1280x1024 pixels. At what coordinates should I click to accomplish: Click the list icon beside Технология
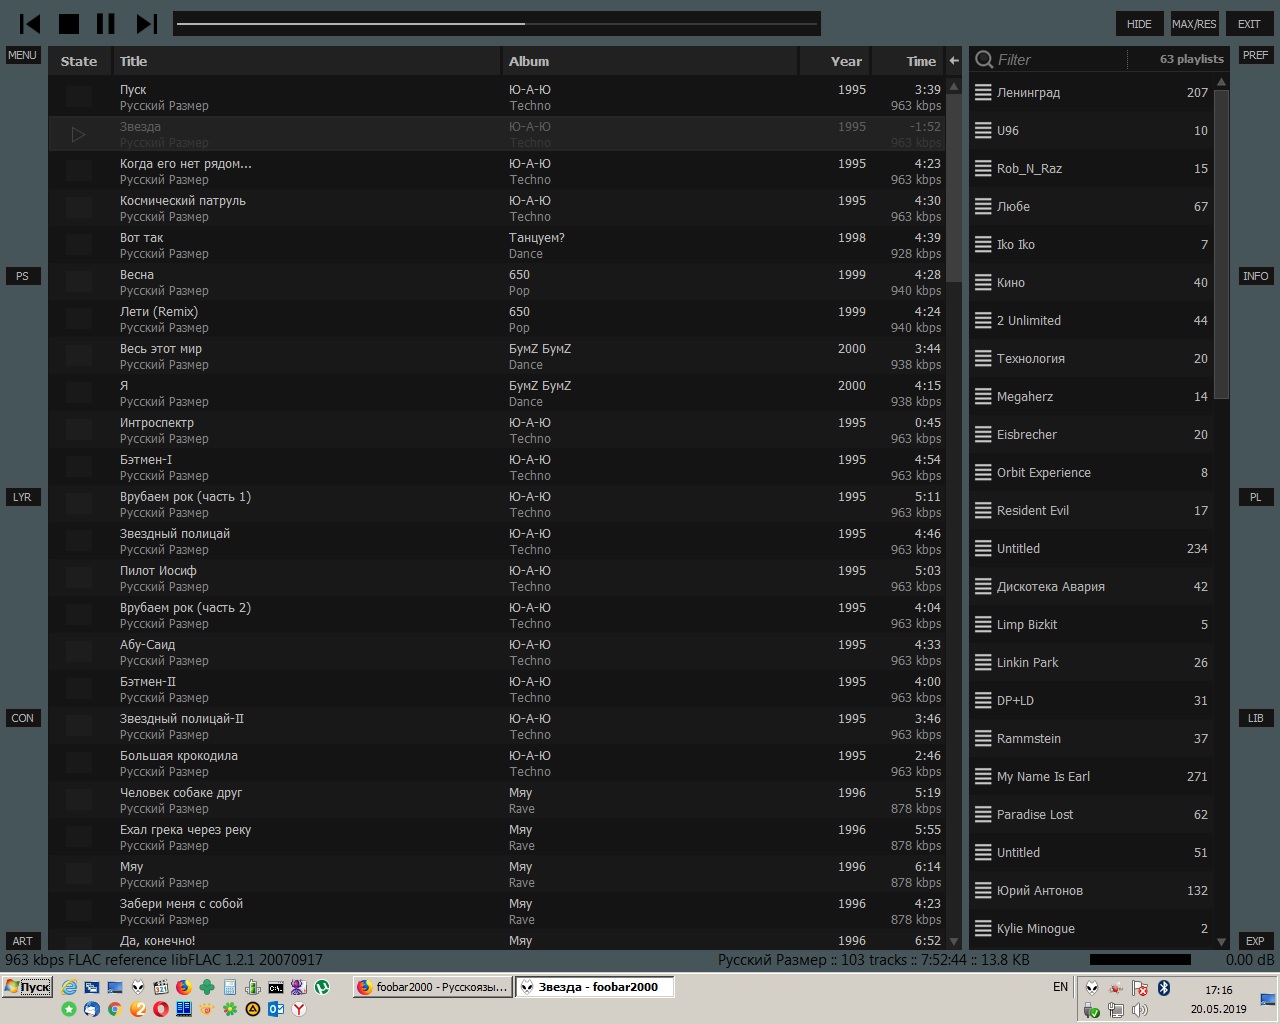point(983,359)
